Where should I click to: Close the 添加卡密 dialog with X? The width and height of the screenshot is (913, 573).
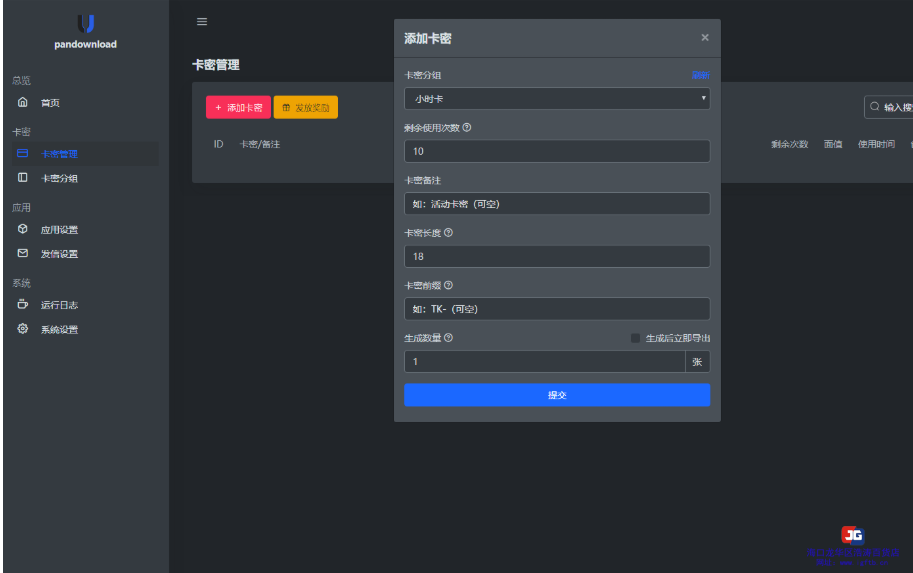click(704, 38)
